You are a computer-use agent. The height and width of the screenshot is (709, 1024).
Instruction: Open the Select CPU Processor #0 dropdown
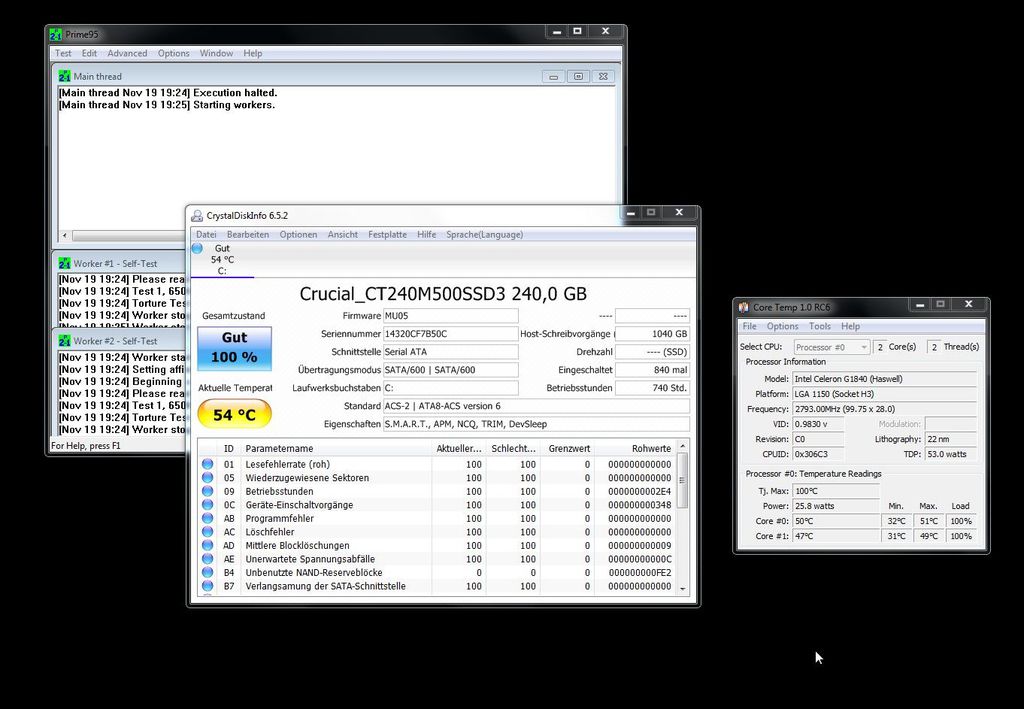831,347
